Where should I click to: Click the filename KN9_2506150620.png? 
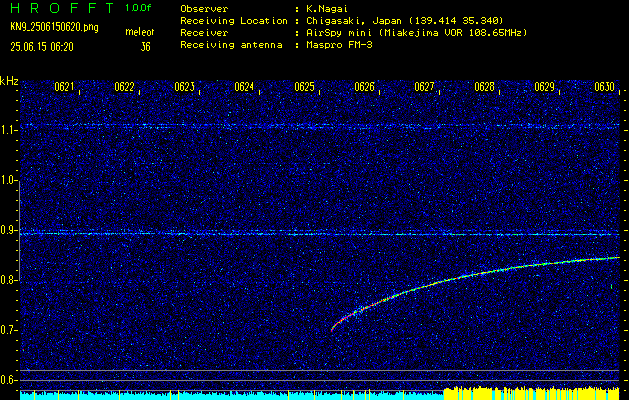coord(54,27)
